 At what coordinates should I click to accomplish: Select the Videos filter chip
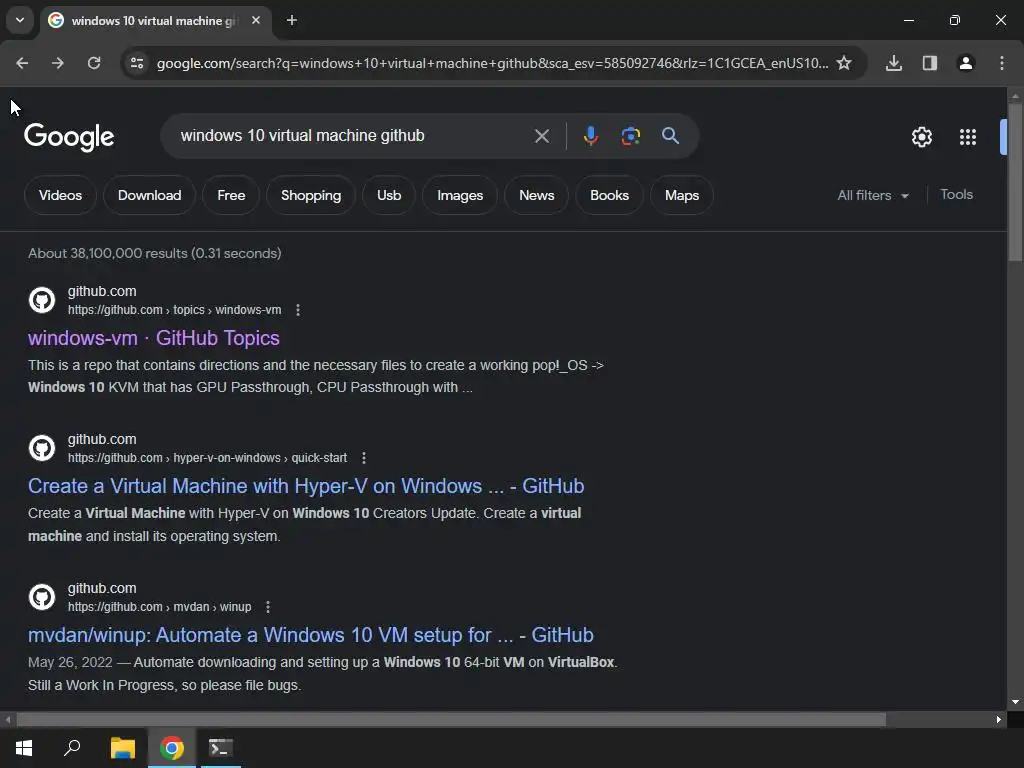pyautogui.click(x=60, y=195)
